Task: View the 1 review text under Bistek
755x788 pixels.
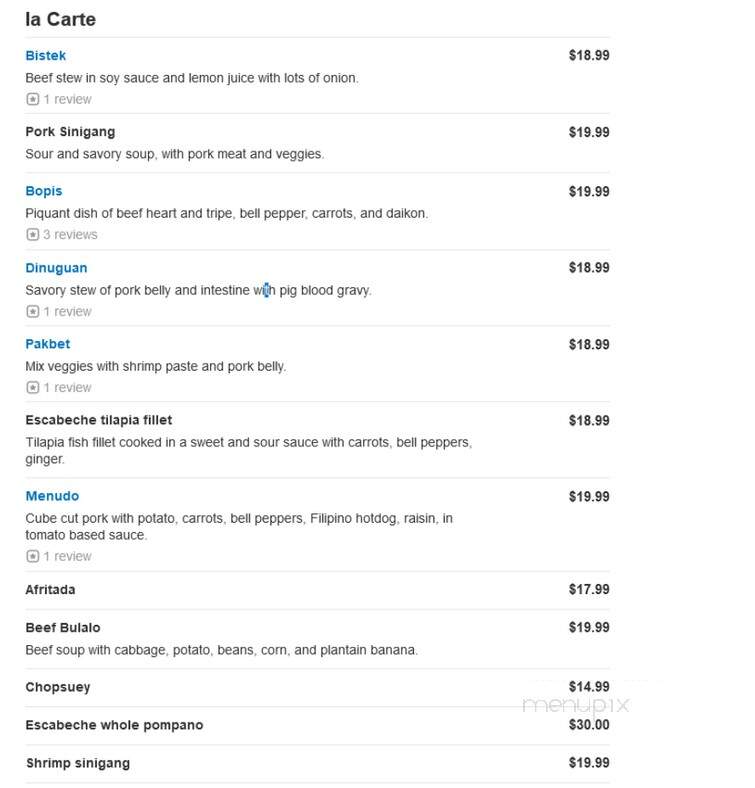Action: [67, 99]
